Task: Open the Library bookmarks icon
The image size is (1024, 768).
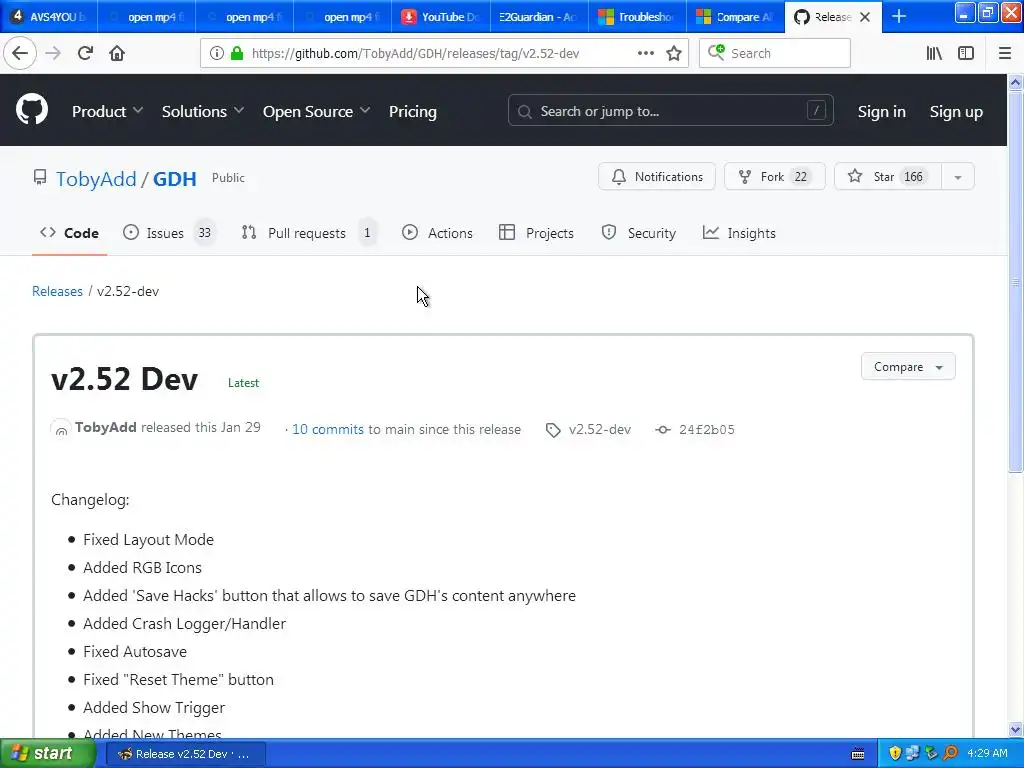Action: tap(934, 53)
